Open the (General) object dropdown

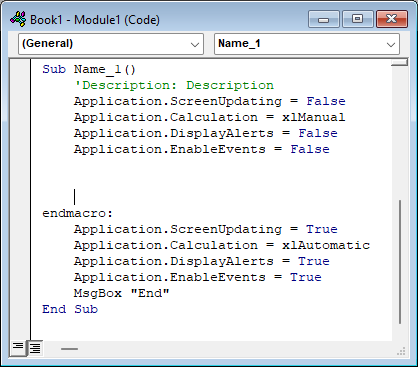pos(111,44)
